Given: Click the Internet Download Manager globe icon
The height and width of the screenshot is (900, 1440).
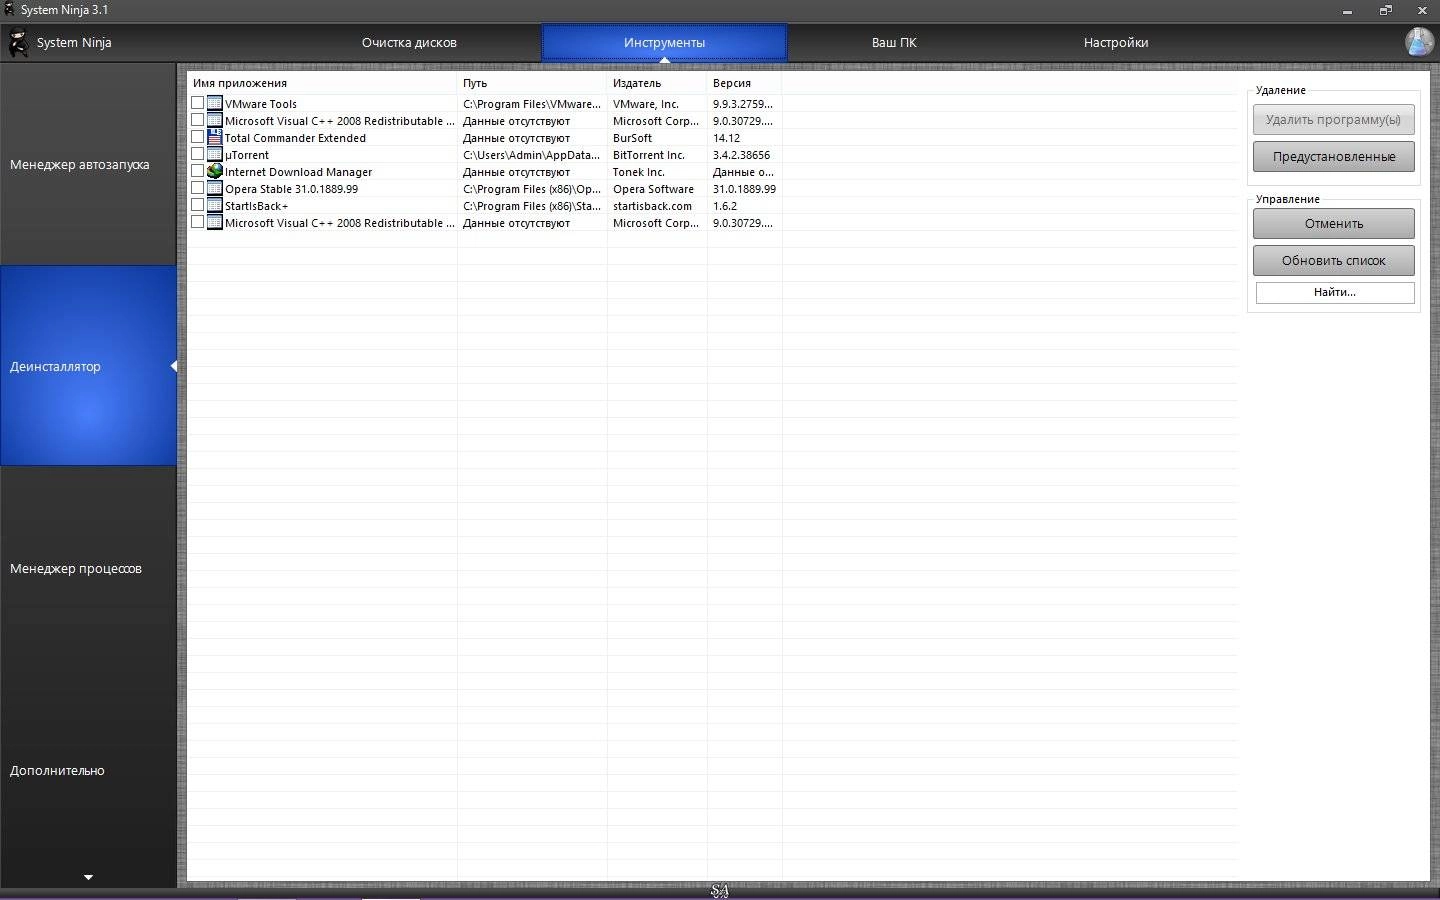Looking at the screenshot, I should click(x=214, y=171).
